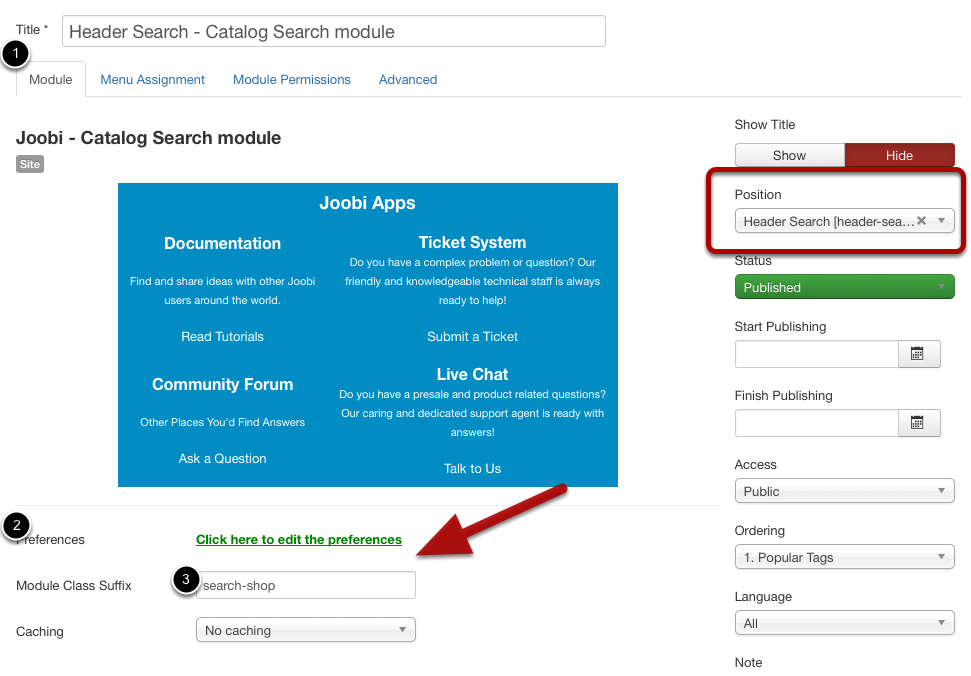Screen dimensions: 971x676
Task: Switch to the Module tab
Action: click(x=51, y=80)
